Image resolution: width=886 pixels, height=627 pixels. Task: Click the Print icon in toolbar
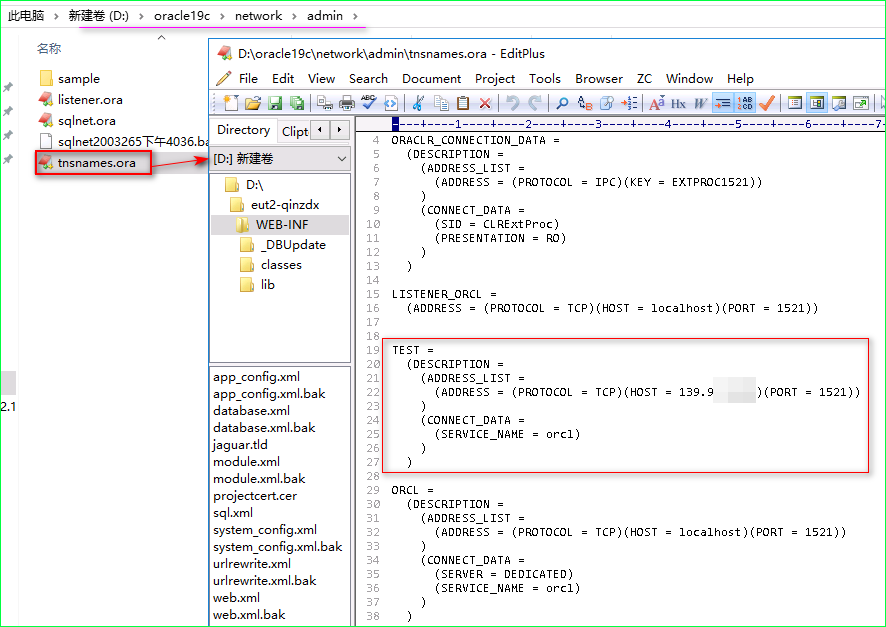[346, 103]
